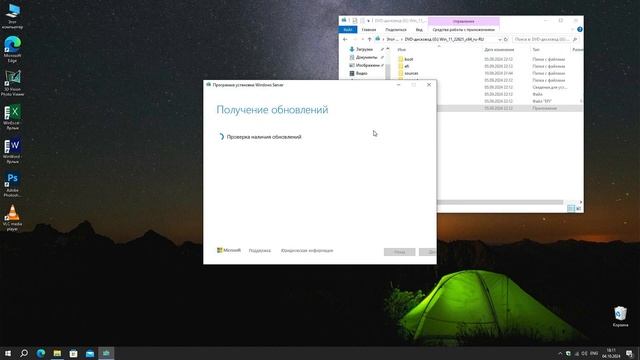Open the Mail app from the taskbar
The image size is (640, 360).
[x=90, y=353]
